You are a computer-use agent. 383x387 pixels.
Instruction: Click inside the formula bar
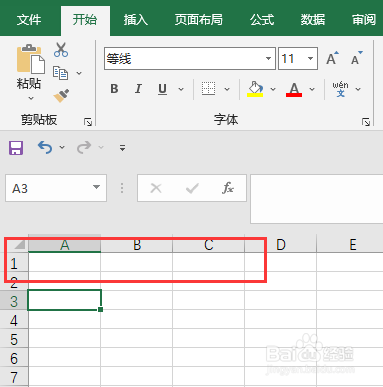tap(316, 199)
